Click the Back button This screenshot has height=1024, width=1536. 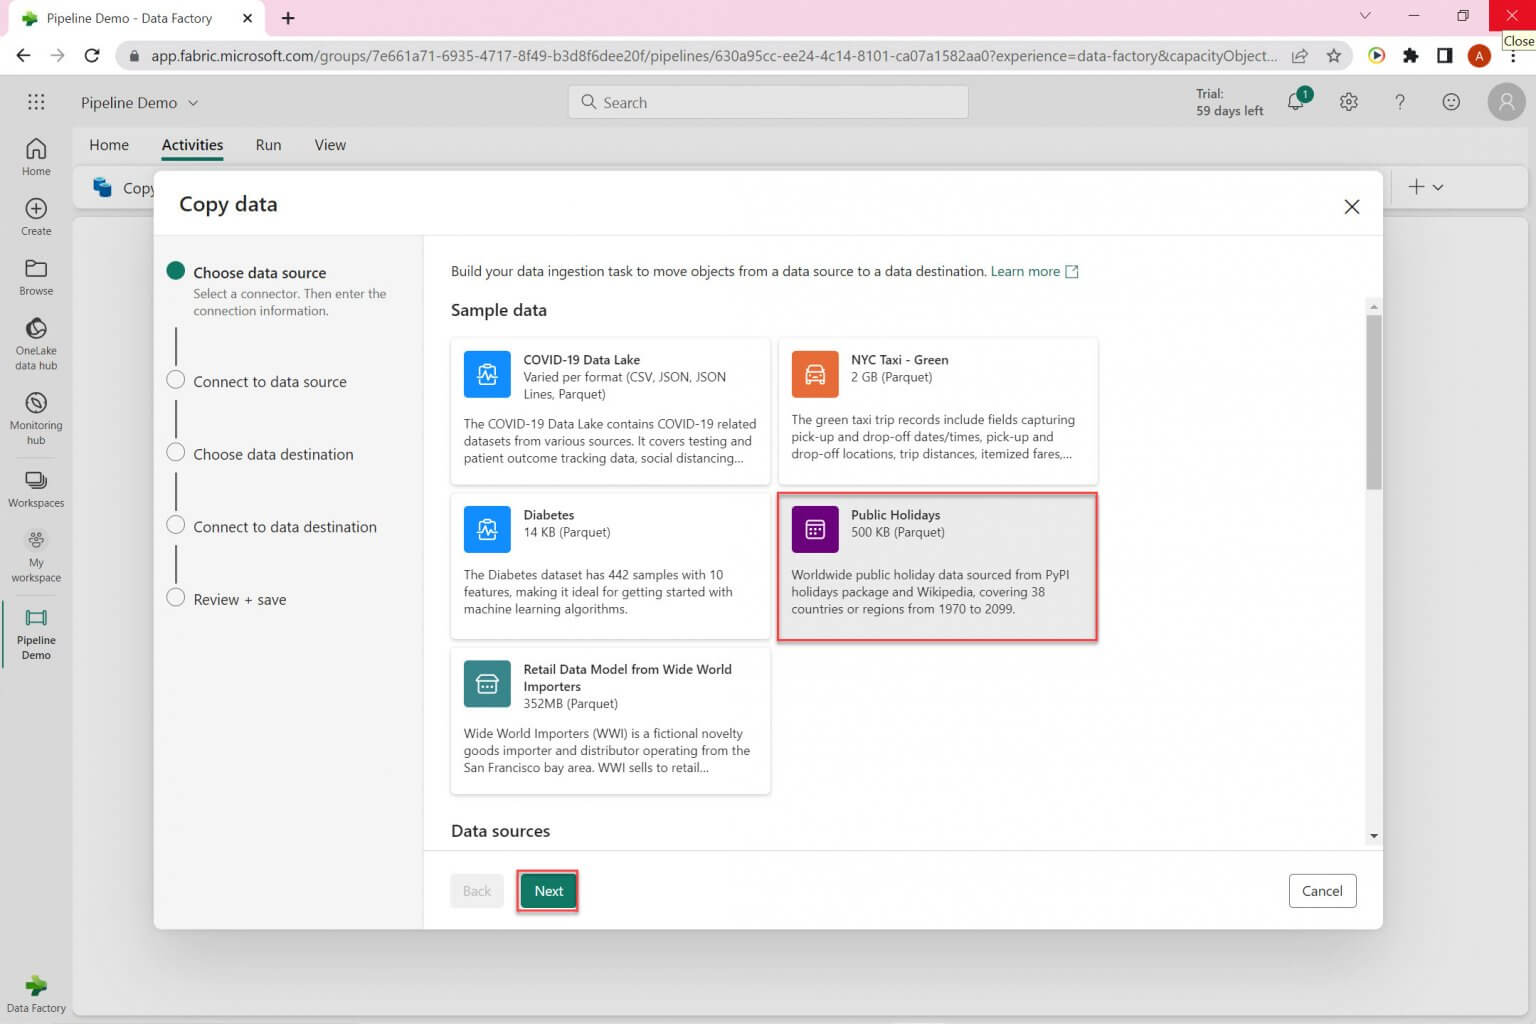tap(477, 891)
